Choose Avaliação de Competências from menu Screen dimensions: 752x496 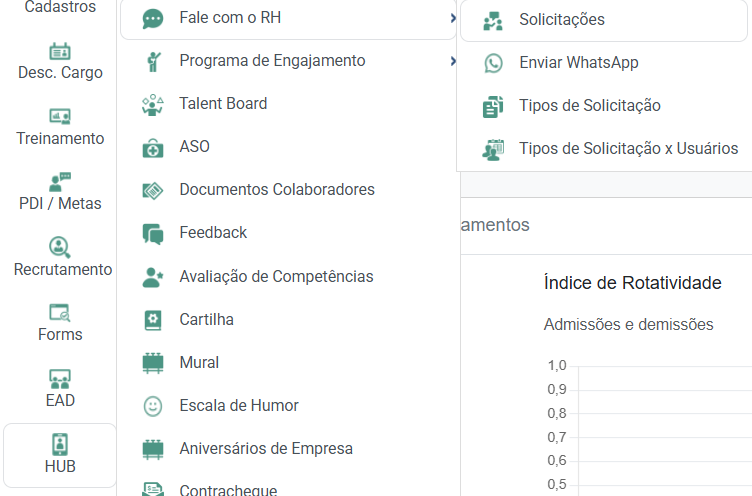(x=276, y=277)
